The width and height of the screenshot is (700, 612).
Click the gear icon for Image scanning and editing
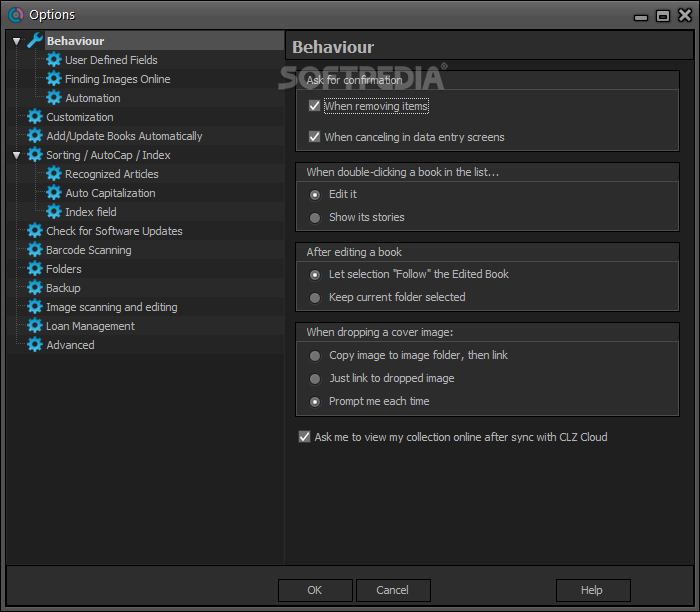(35, 307)
